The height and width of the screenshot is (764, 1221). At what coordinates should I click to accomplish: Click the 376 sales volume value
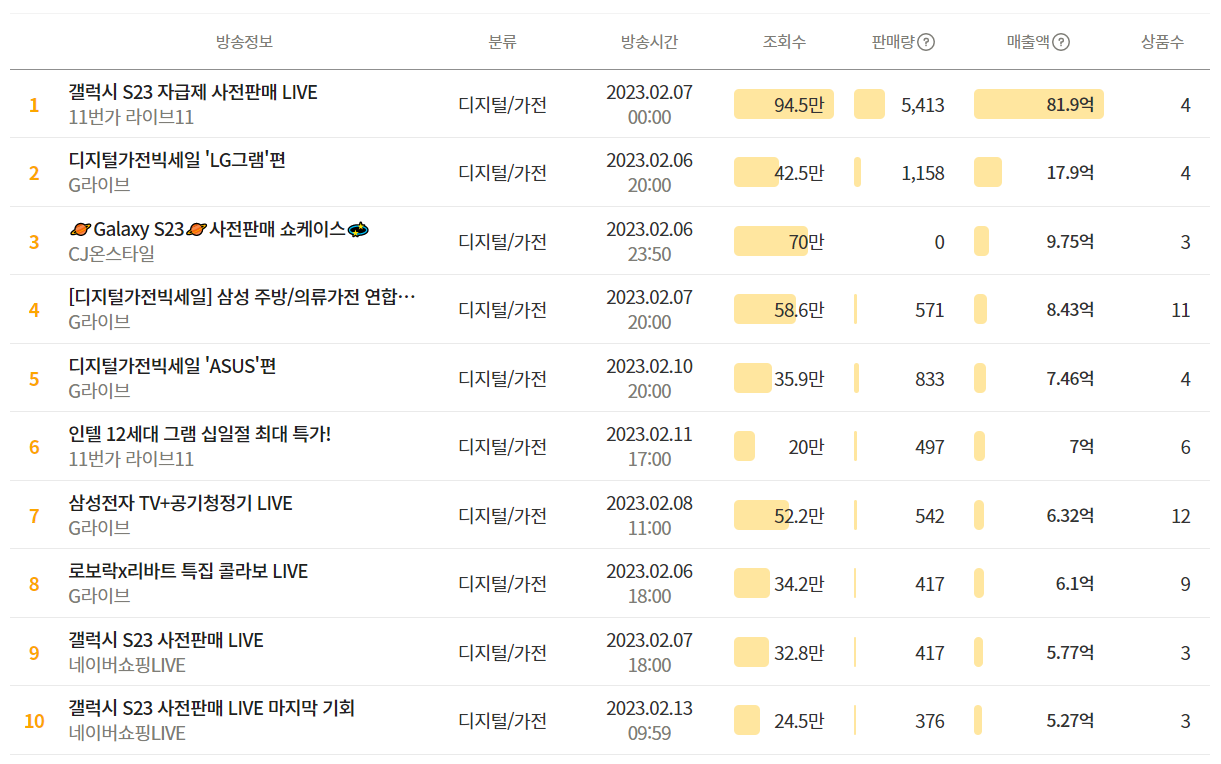pyautogui.click(x=930, y=721)
